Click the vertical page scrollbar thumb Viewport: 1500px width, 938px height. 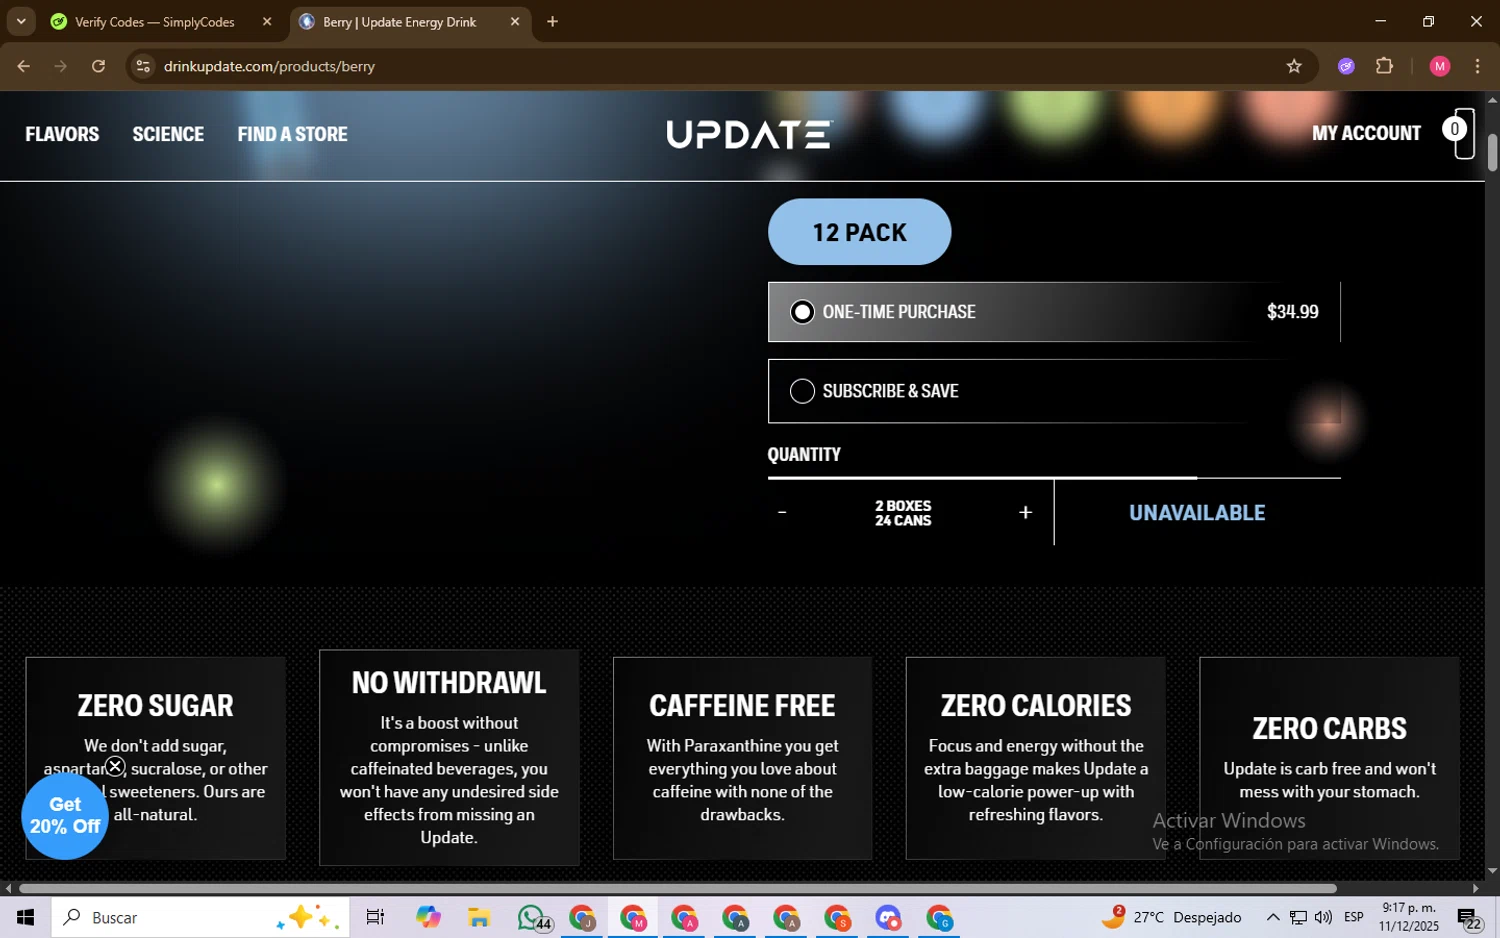[x=1492, y=152]
